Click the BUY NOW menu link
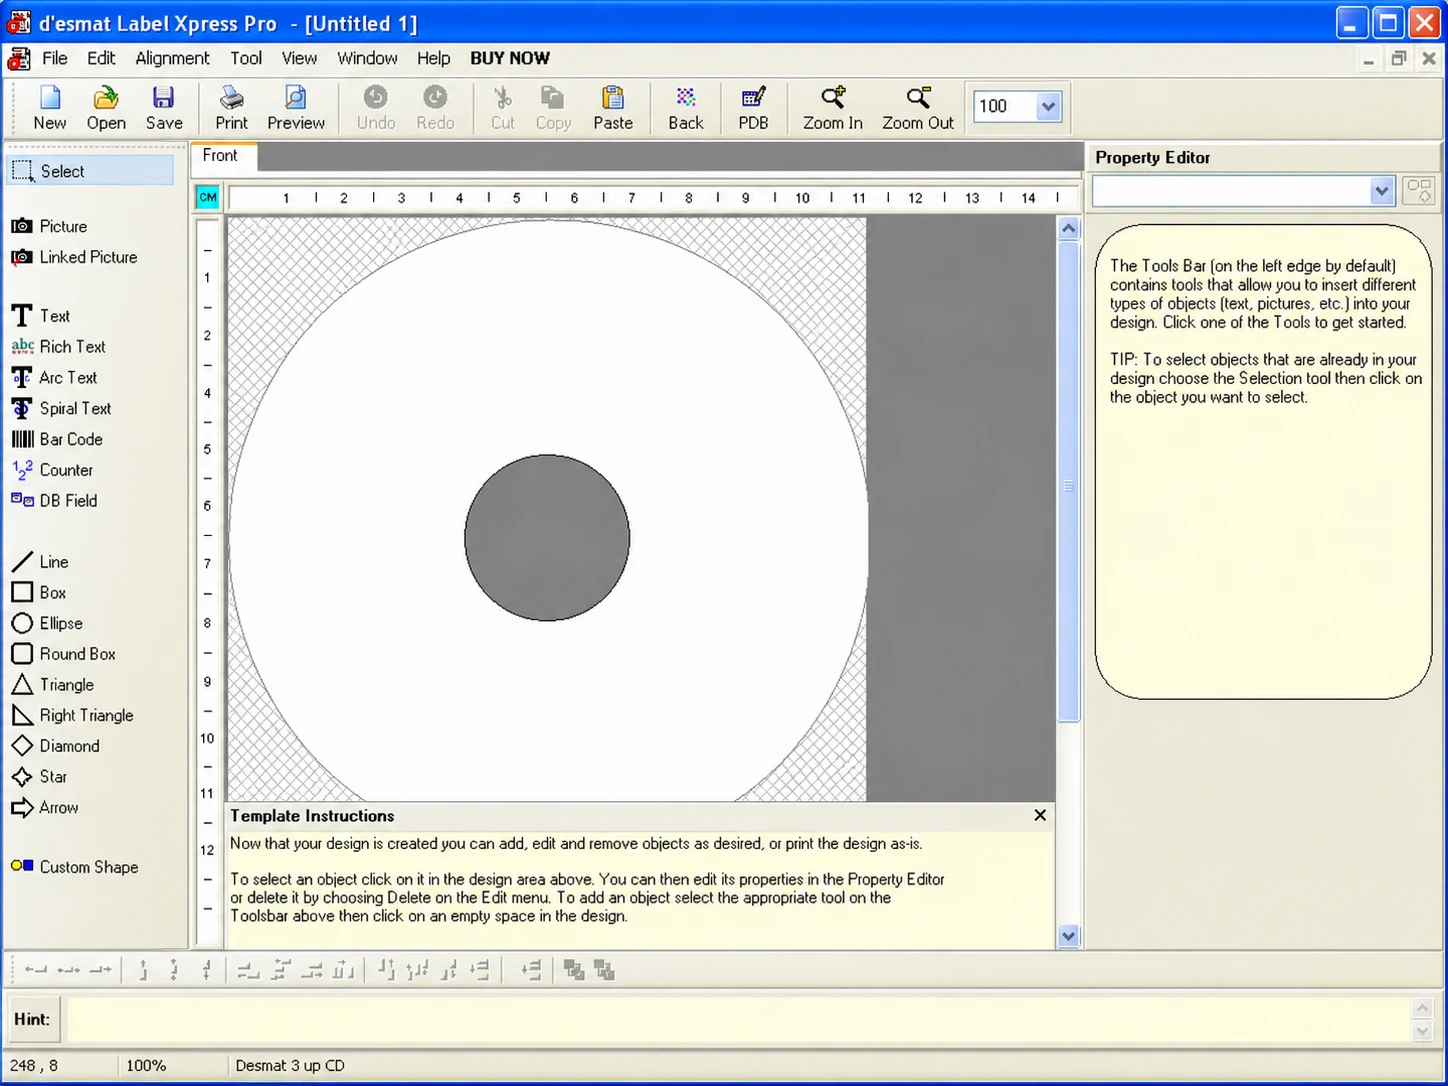Image resolution: width=1448 pixels, height=1086 pixels. click(x=510, y=58)
